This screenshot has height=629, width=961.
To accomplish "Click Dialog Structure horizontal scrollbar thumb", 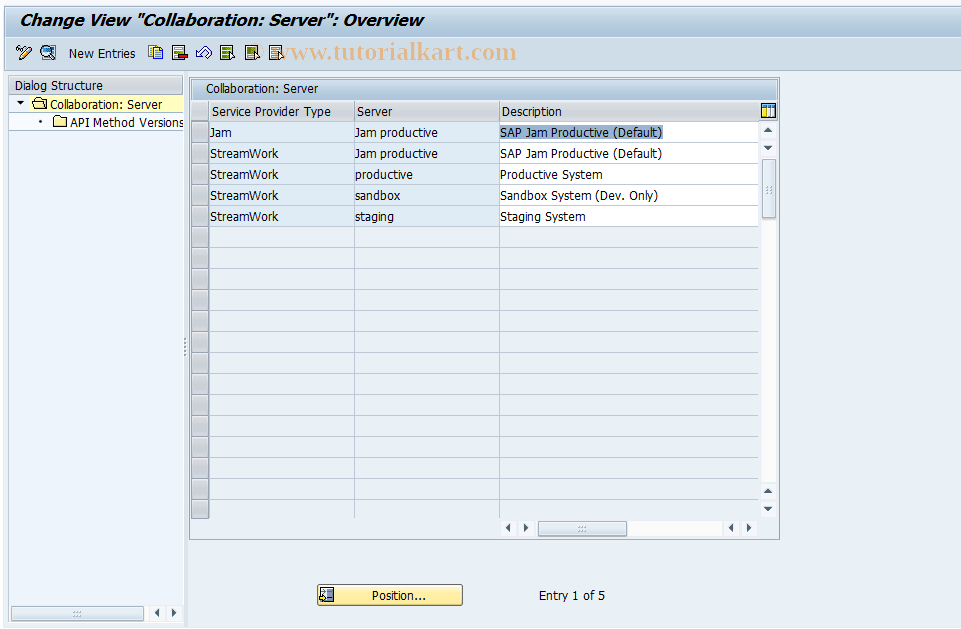I will coord(77,613).
